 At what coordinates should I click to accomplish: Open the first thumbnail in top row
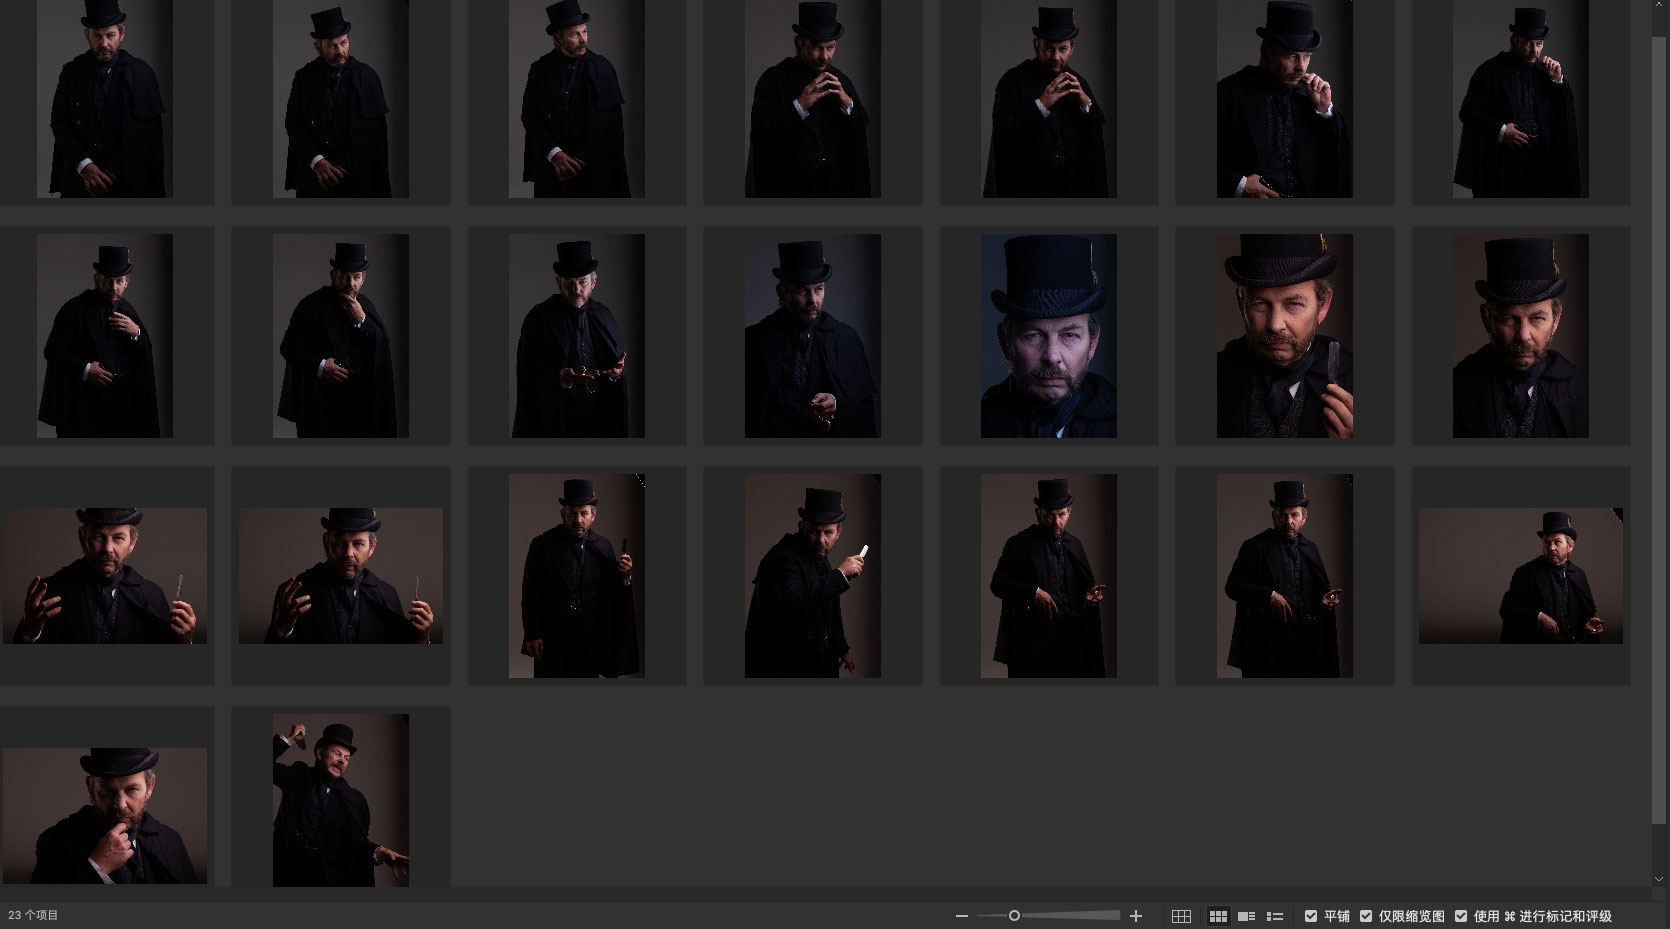coord(105,99)
